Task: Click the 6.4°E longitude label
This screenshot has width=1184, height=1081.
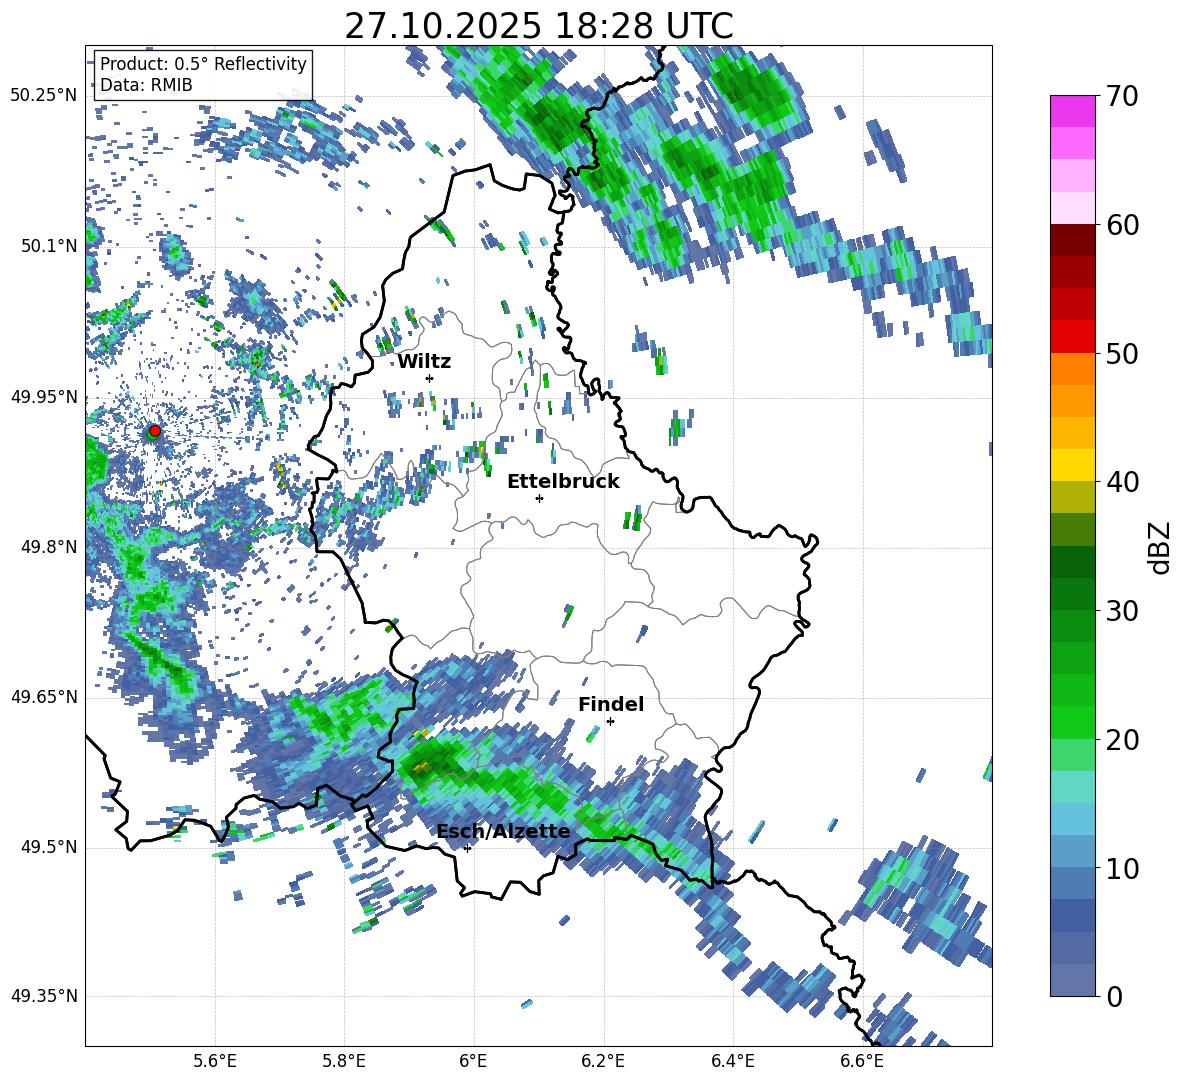Action: (x=733, y=1062)
